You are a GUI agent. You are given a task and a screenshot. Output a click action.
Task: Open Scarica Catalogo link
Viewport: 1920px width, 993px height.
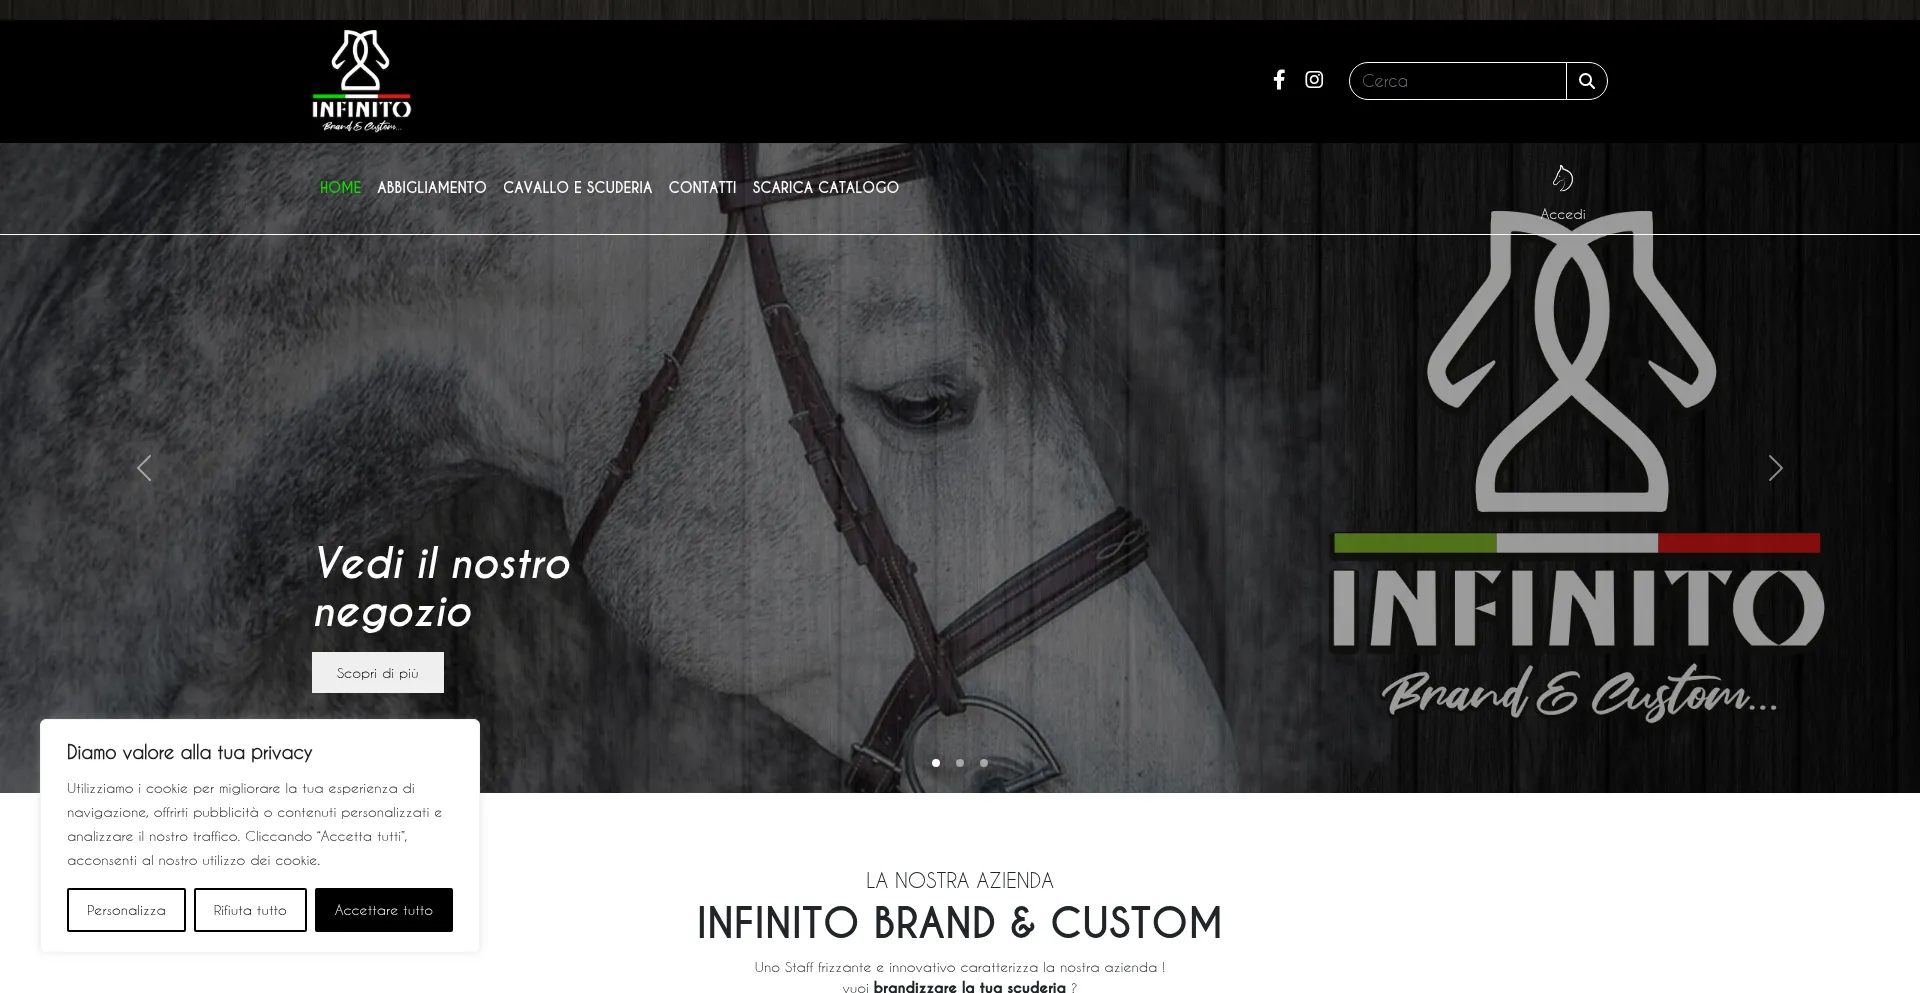pyautogui.click(x=826, y=188)
